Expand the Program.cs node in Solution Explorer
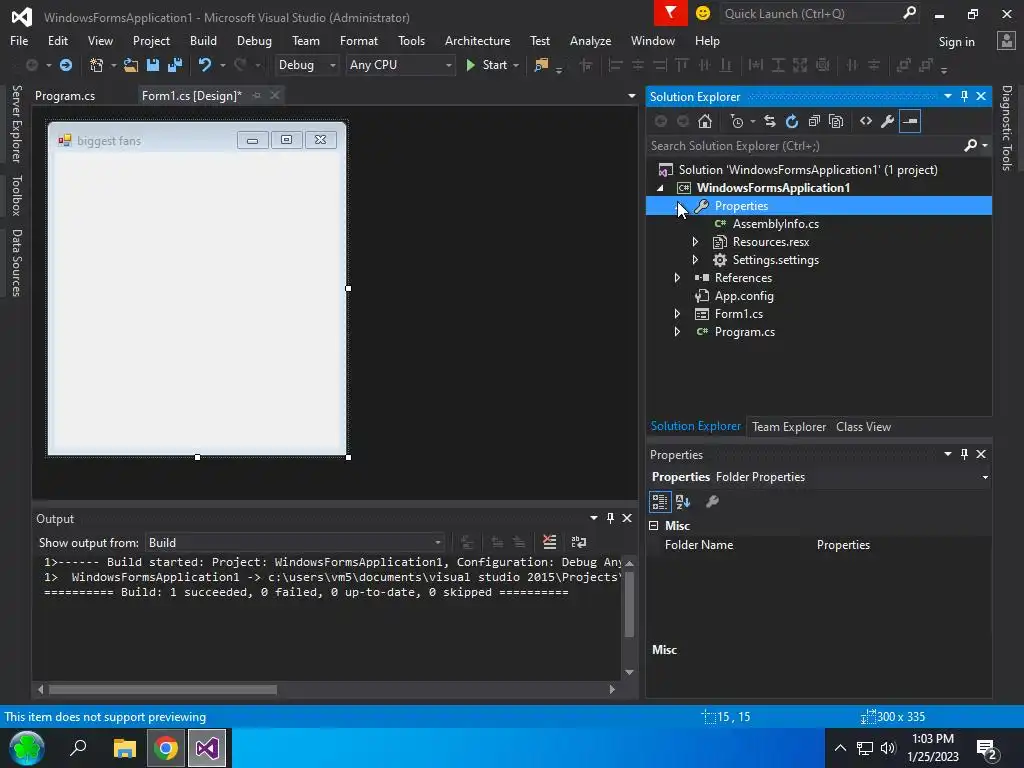The image size is (1024, 768). (677, 332)
